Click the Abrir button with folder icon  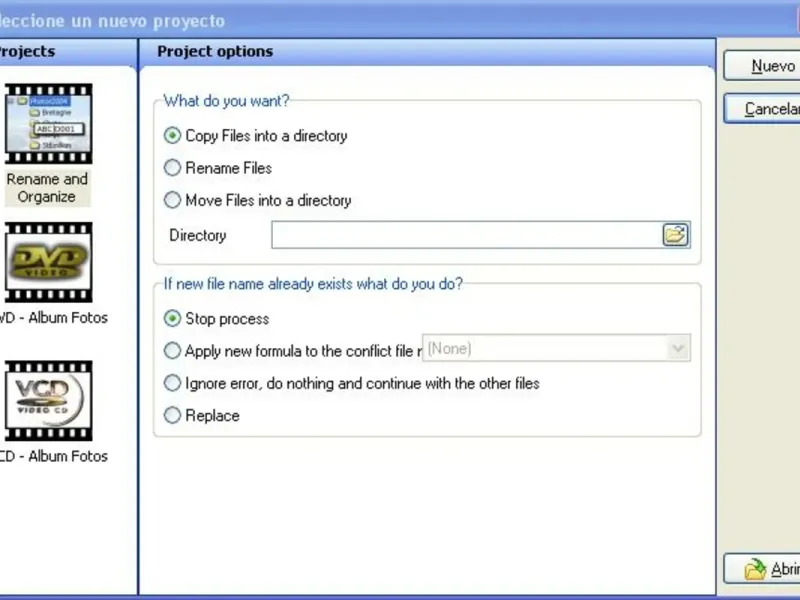click(x=772, y=569)
